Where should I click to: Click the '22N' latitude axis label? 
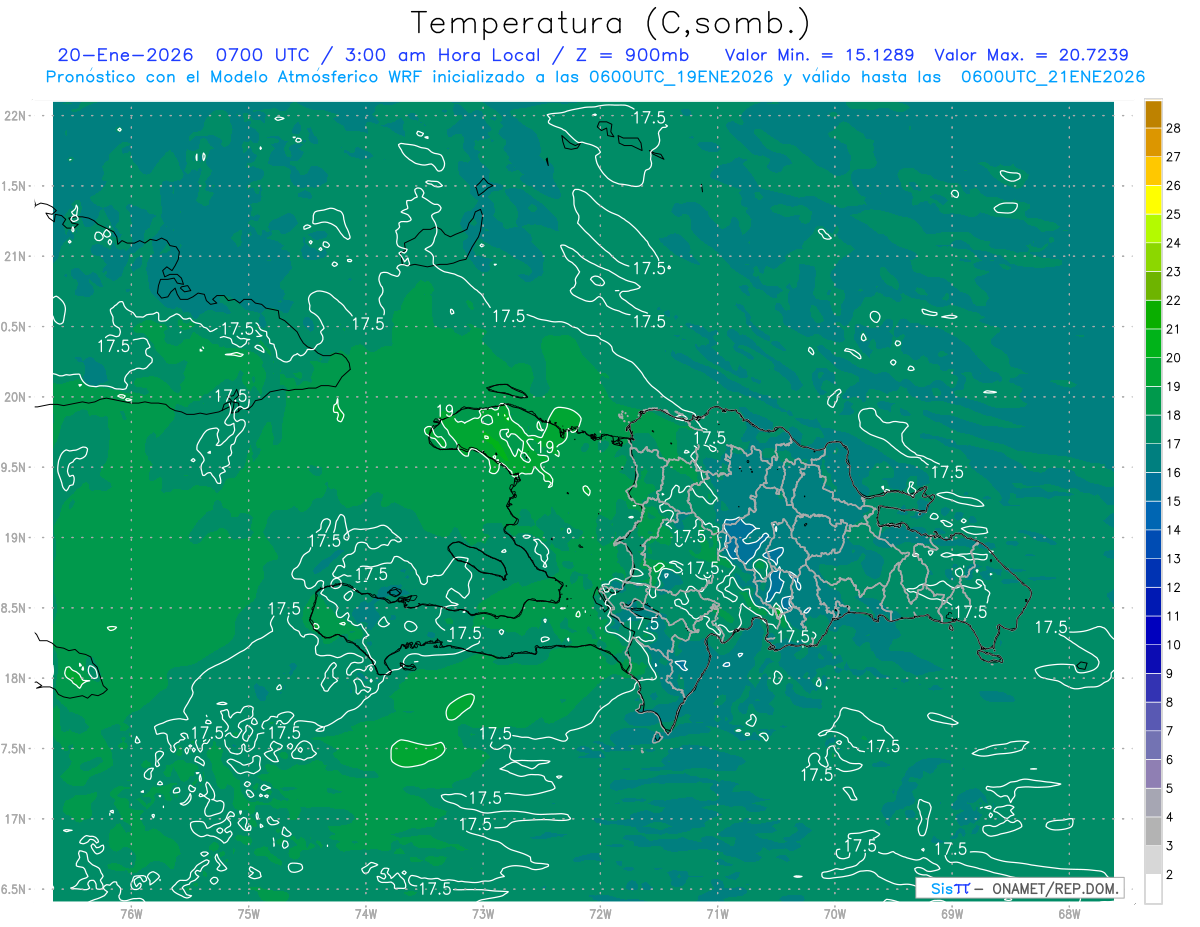[x=16, y=115]
